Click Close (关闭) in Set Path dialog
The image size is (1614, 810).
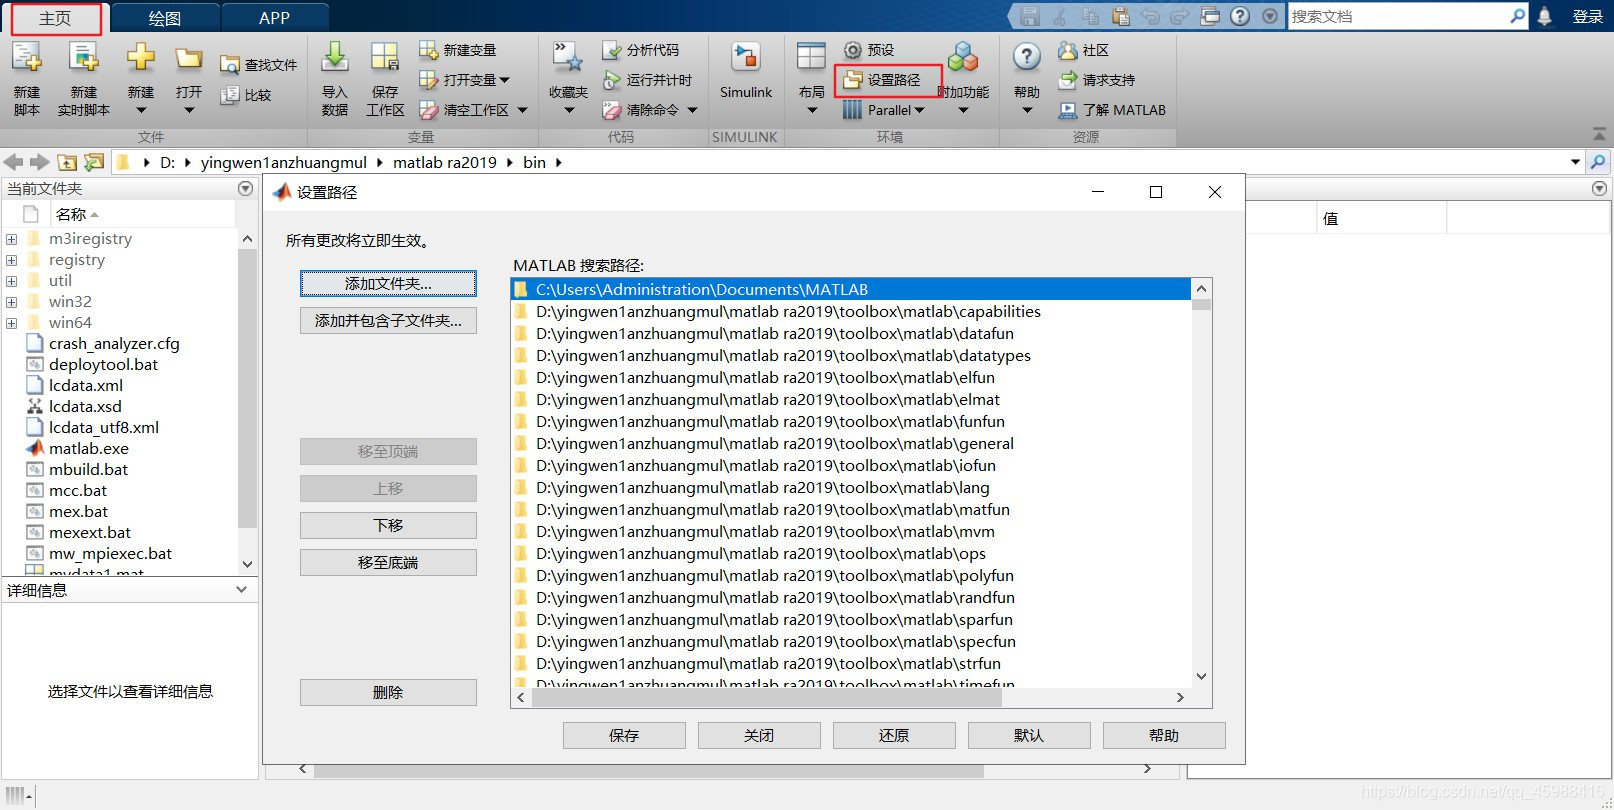(x=759, y=736)
